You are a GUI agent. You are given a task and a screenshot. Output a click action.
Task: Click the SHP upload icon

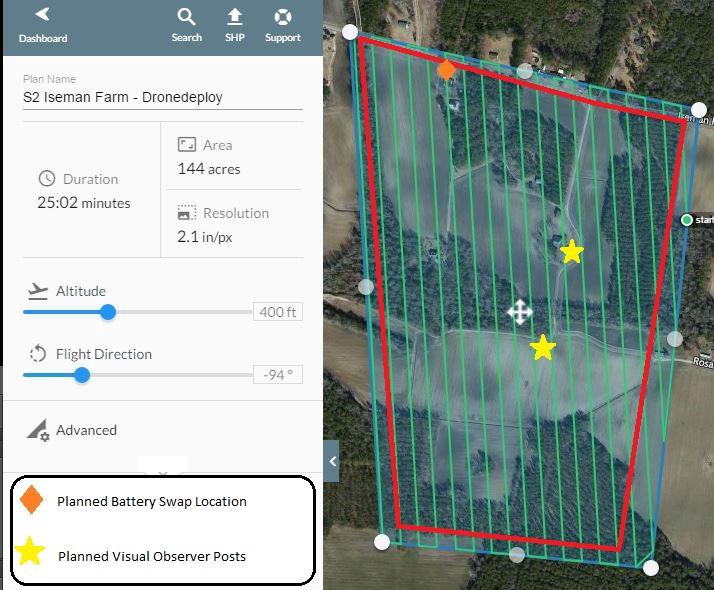[235, 25]
